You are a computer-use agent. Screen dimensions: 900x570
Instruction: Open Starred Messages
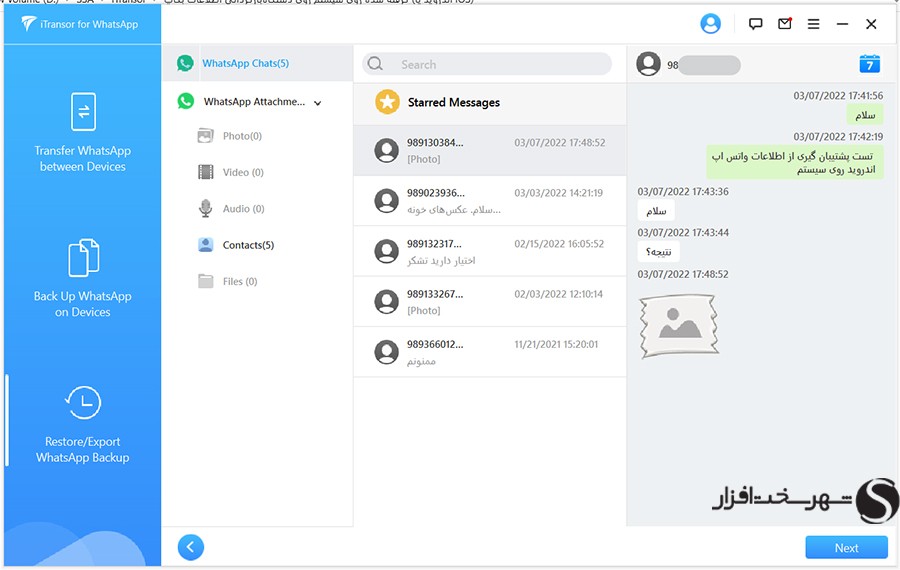pos(490,103)
